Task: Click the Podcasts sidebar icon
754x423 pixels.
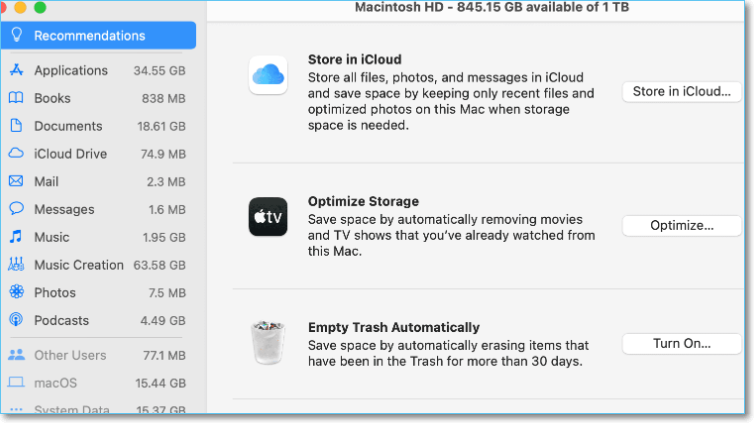Action: click(x=16, y=320)
